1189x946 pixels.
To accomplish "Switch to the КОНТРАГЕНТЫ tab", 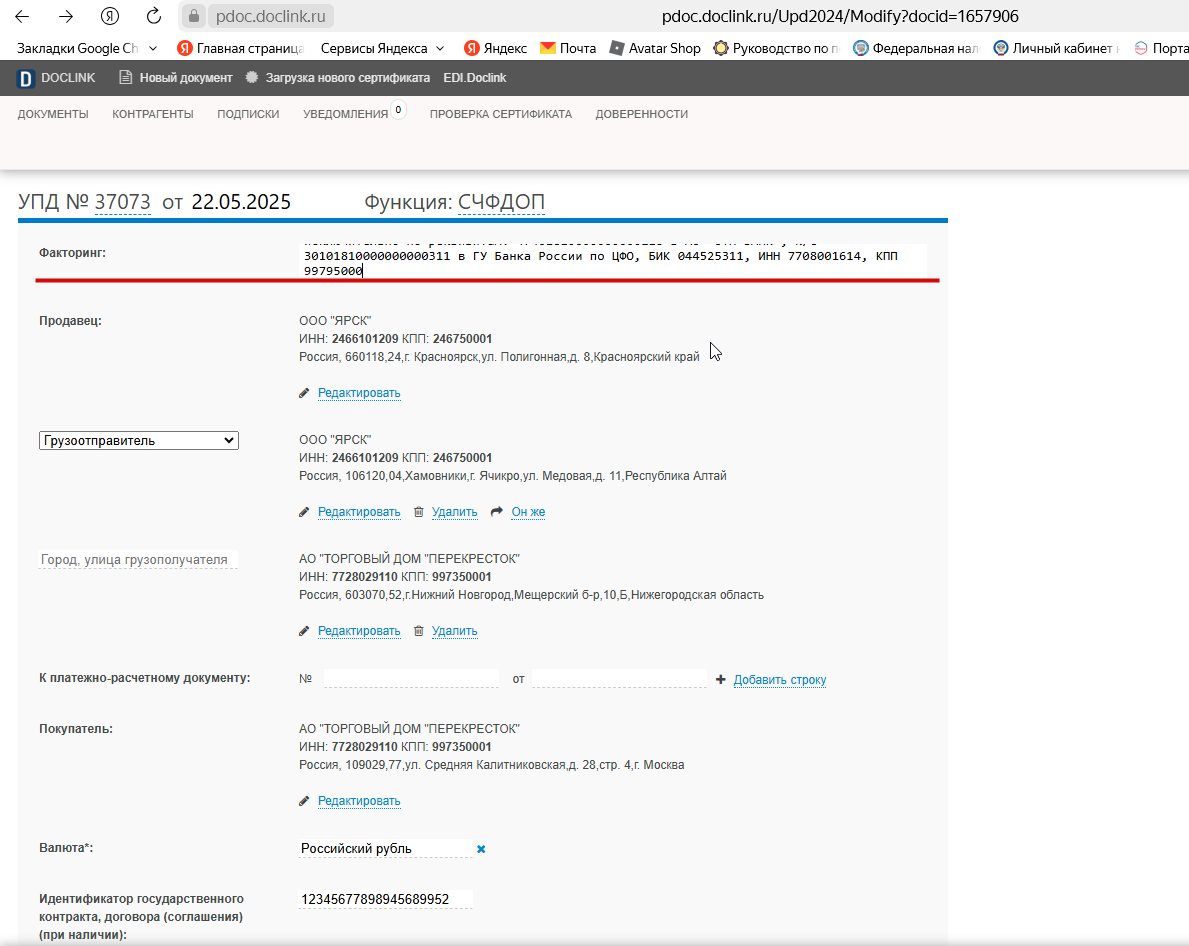I will coord(152,114).
